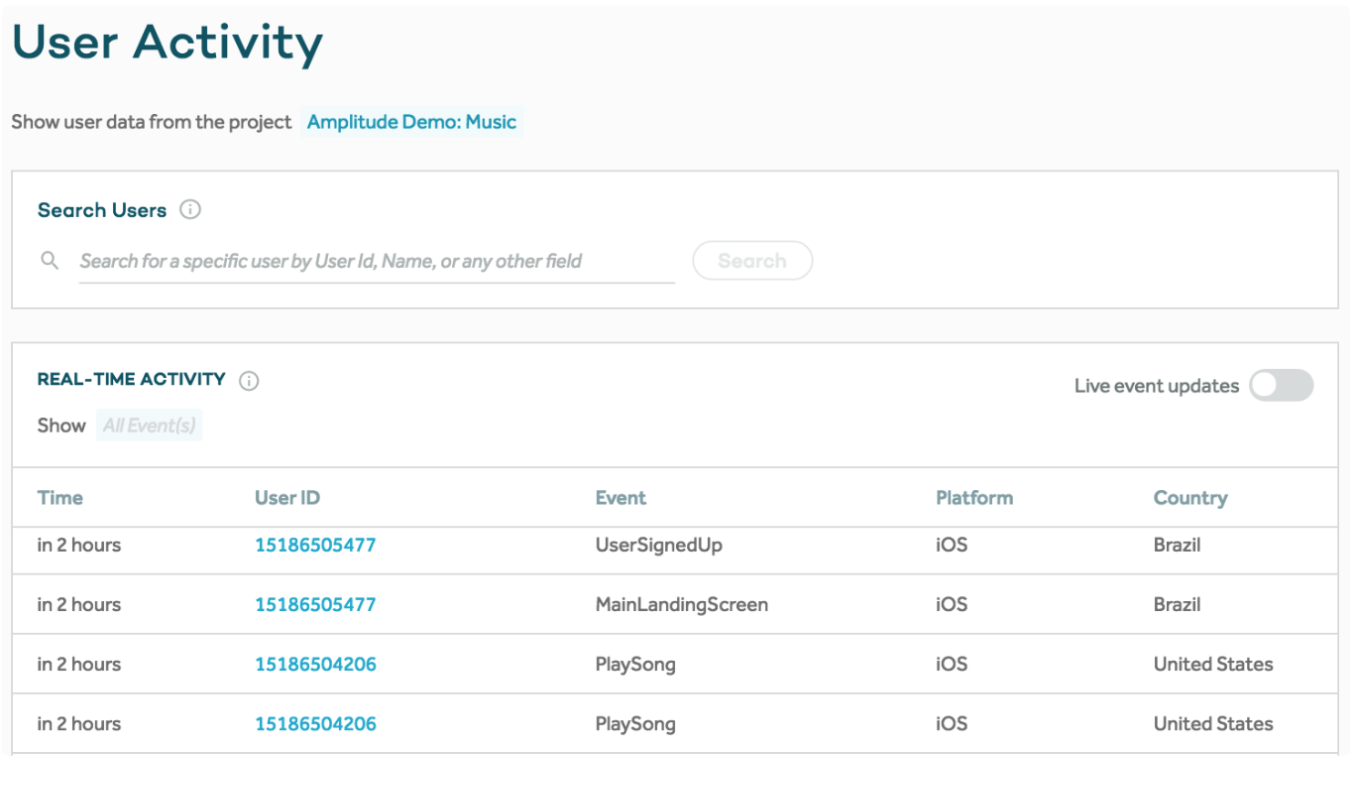Sort by the Country column header
The image size is (1354, 790).
pyautogui.click(x=1190, y=498)
